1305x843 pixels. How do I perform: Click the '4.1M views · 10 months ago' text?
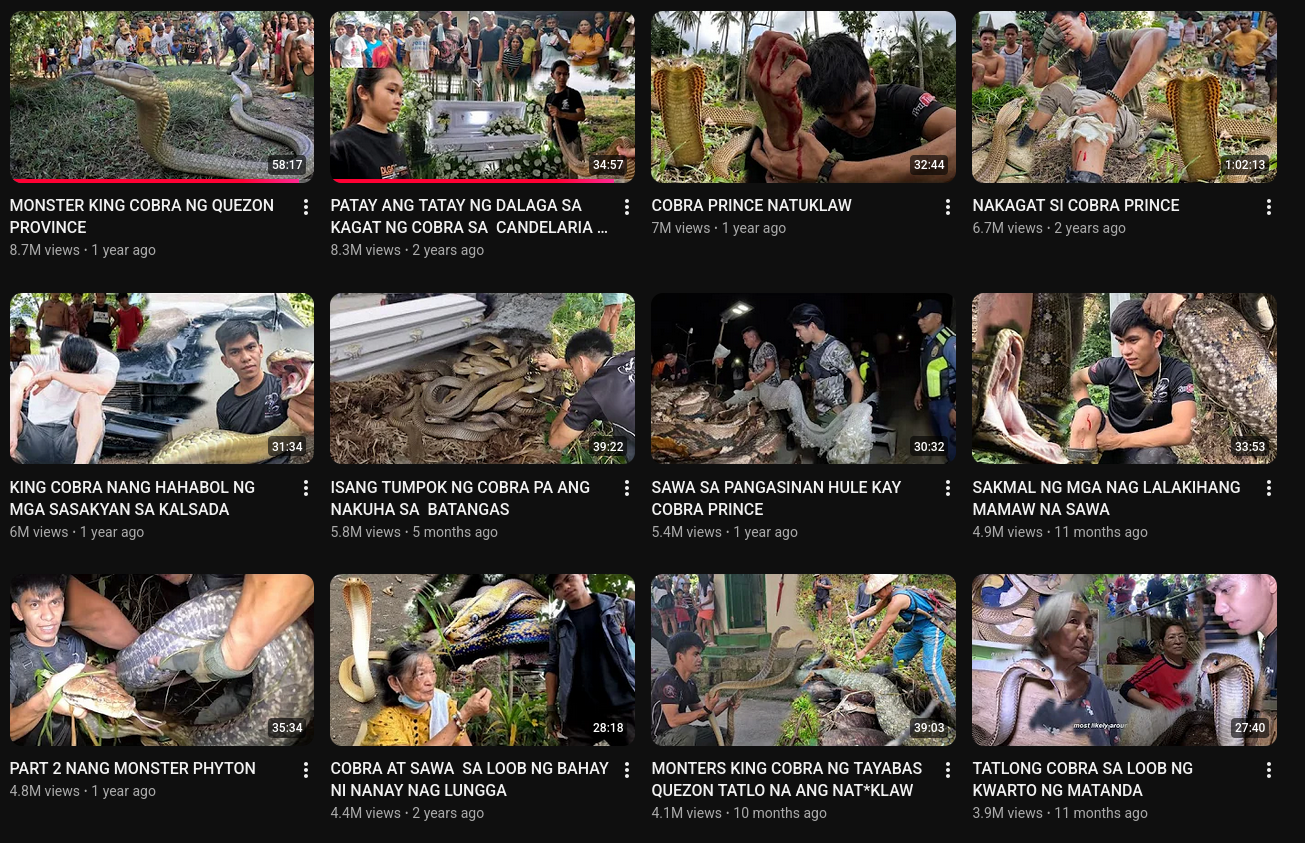[x=739, y=813]
